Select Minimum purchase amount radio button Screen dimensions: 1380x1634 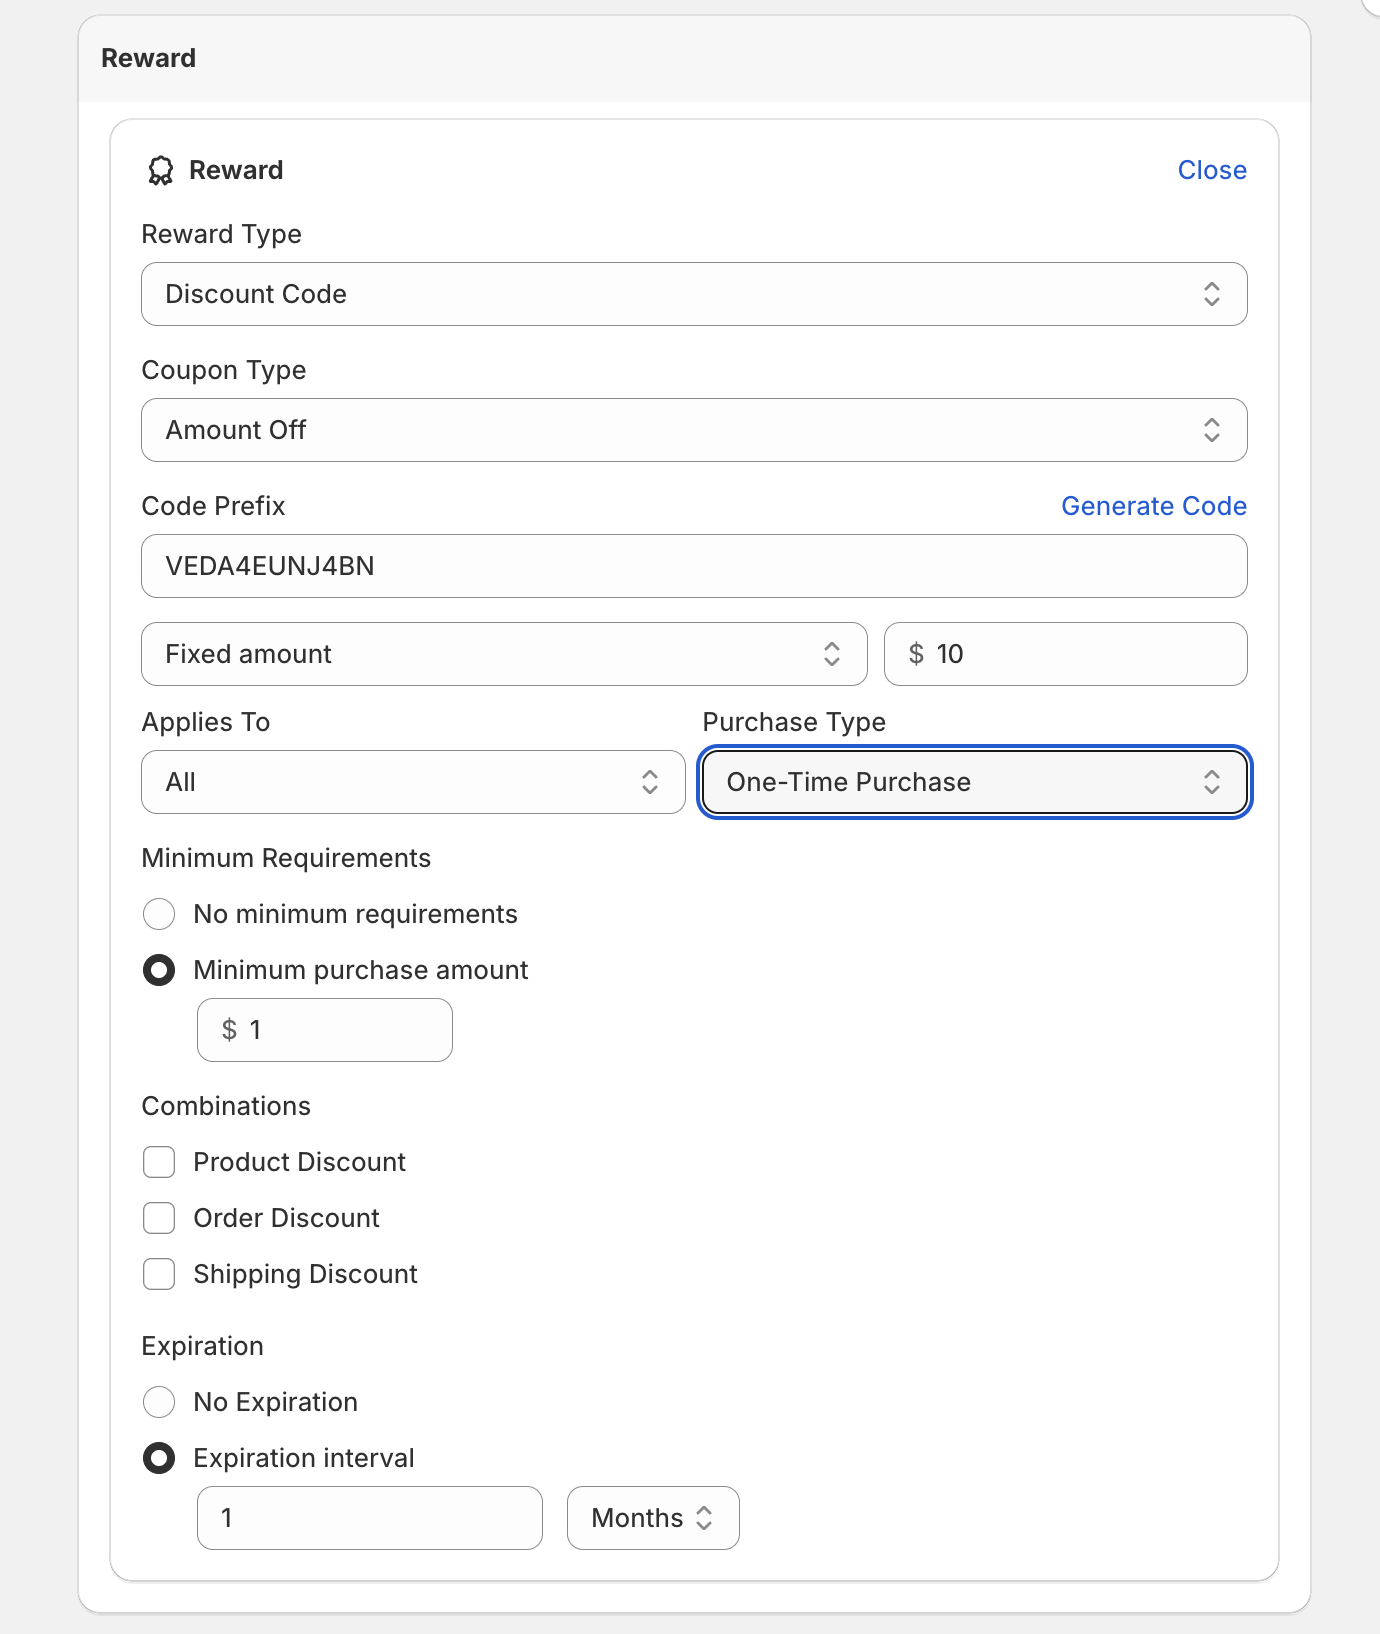point(159,970)
